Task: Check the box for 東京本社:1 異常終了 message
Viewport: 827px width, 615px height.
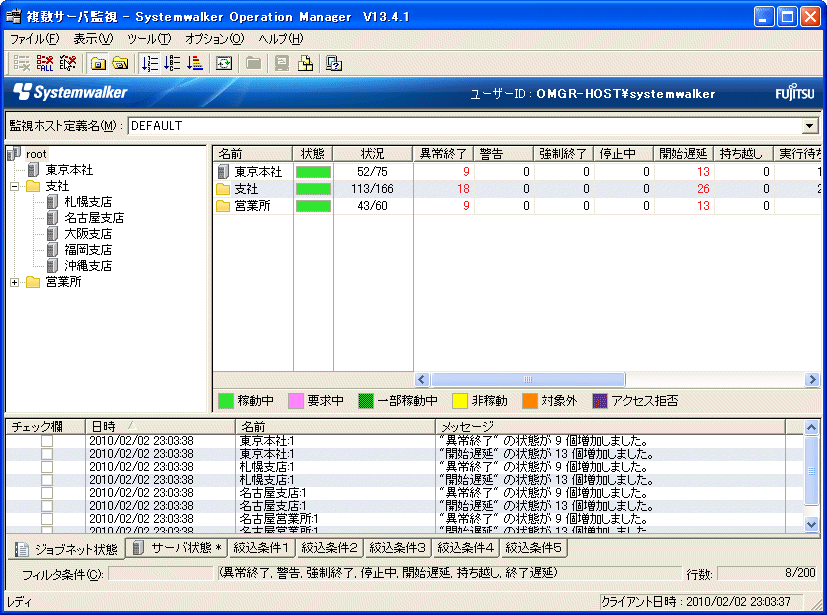Action: pos(47,441)
